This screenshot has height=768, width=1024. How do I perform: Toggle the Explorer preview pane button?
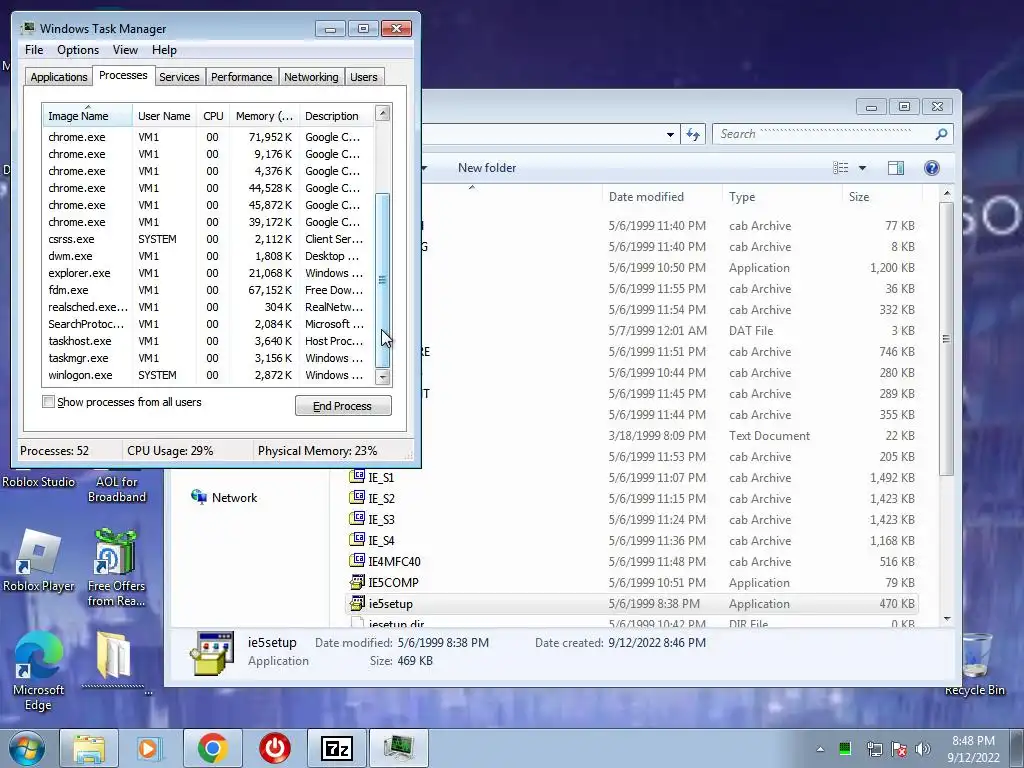(x=896, y=168)
